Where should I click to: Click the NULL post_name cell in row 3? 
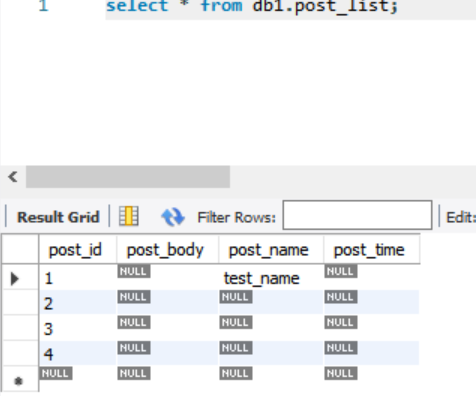(x=271, y=328)
